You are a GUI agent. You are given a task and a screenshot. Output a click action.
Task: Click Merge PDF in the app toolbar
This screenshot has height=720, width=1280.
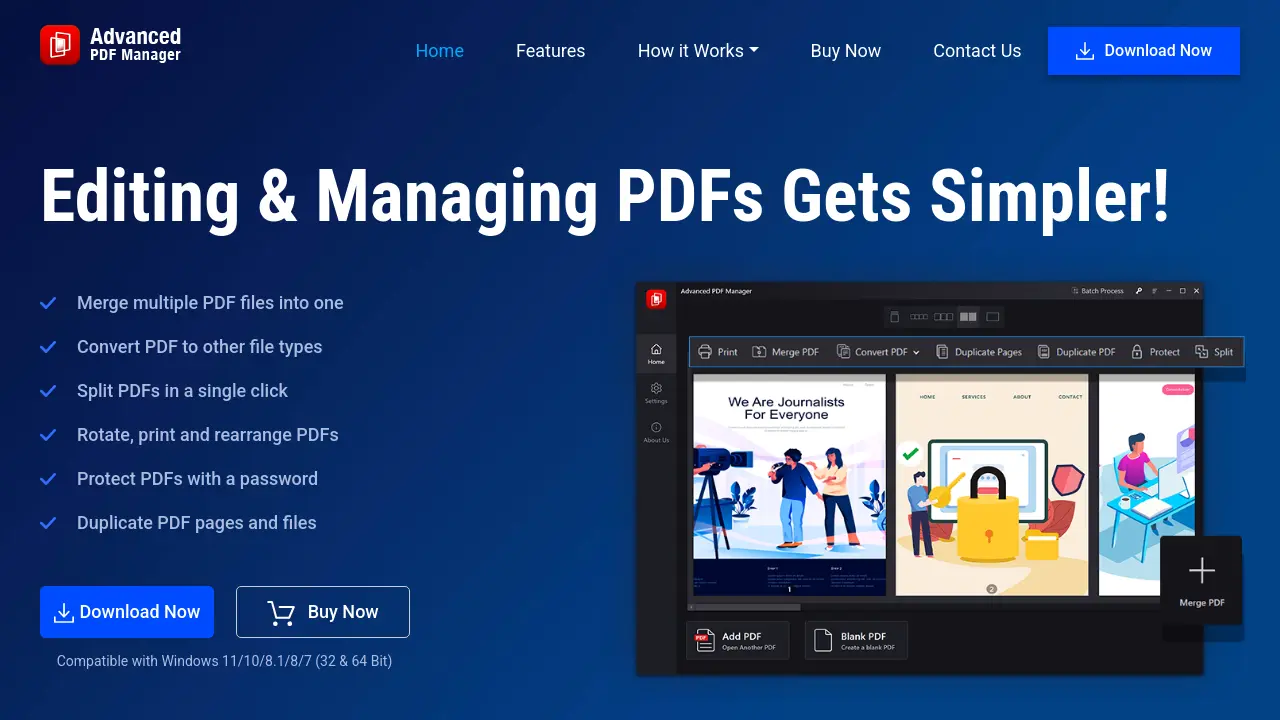click(x=785, y=352)
